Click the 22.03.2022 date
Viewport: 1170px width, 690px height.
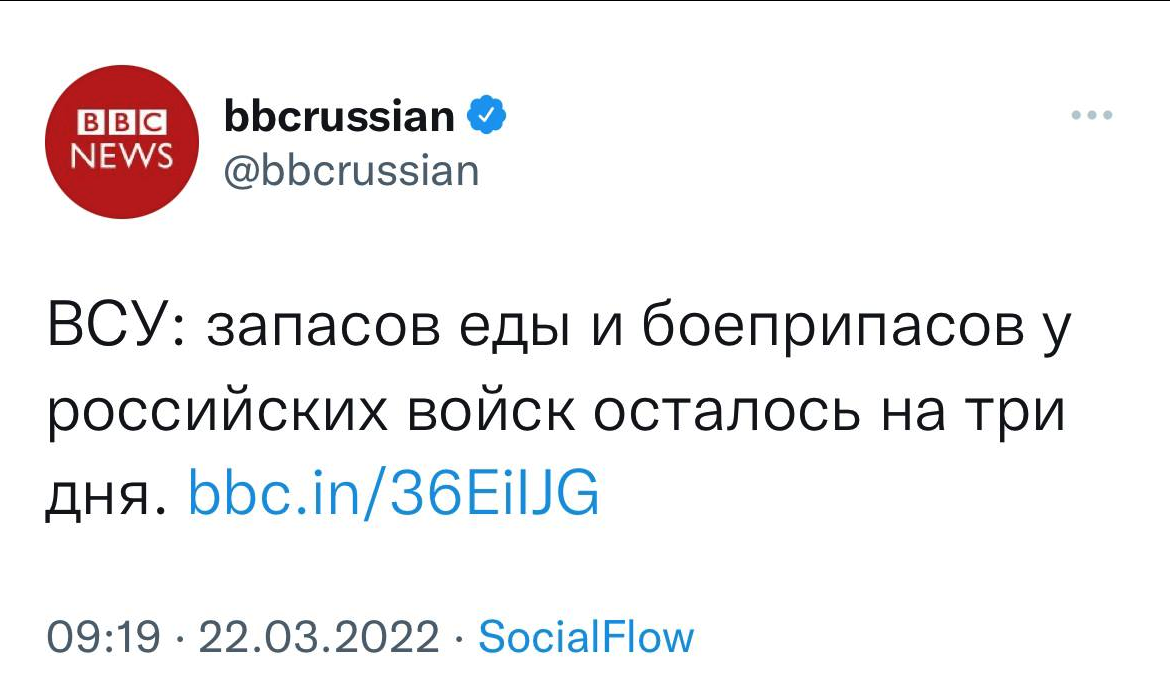[320, 637]
